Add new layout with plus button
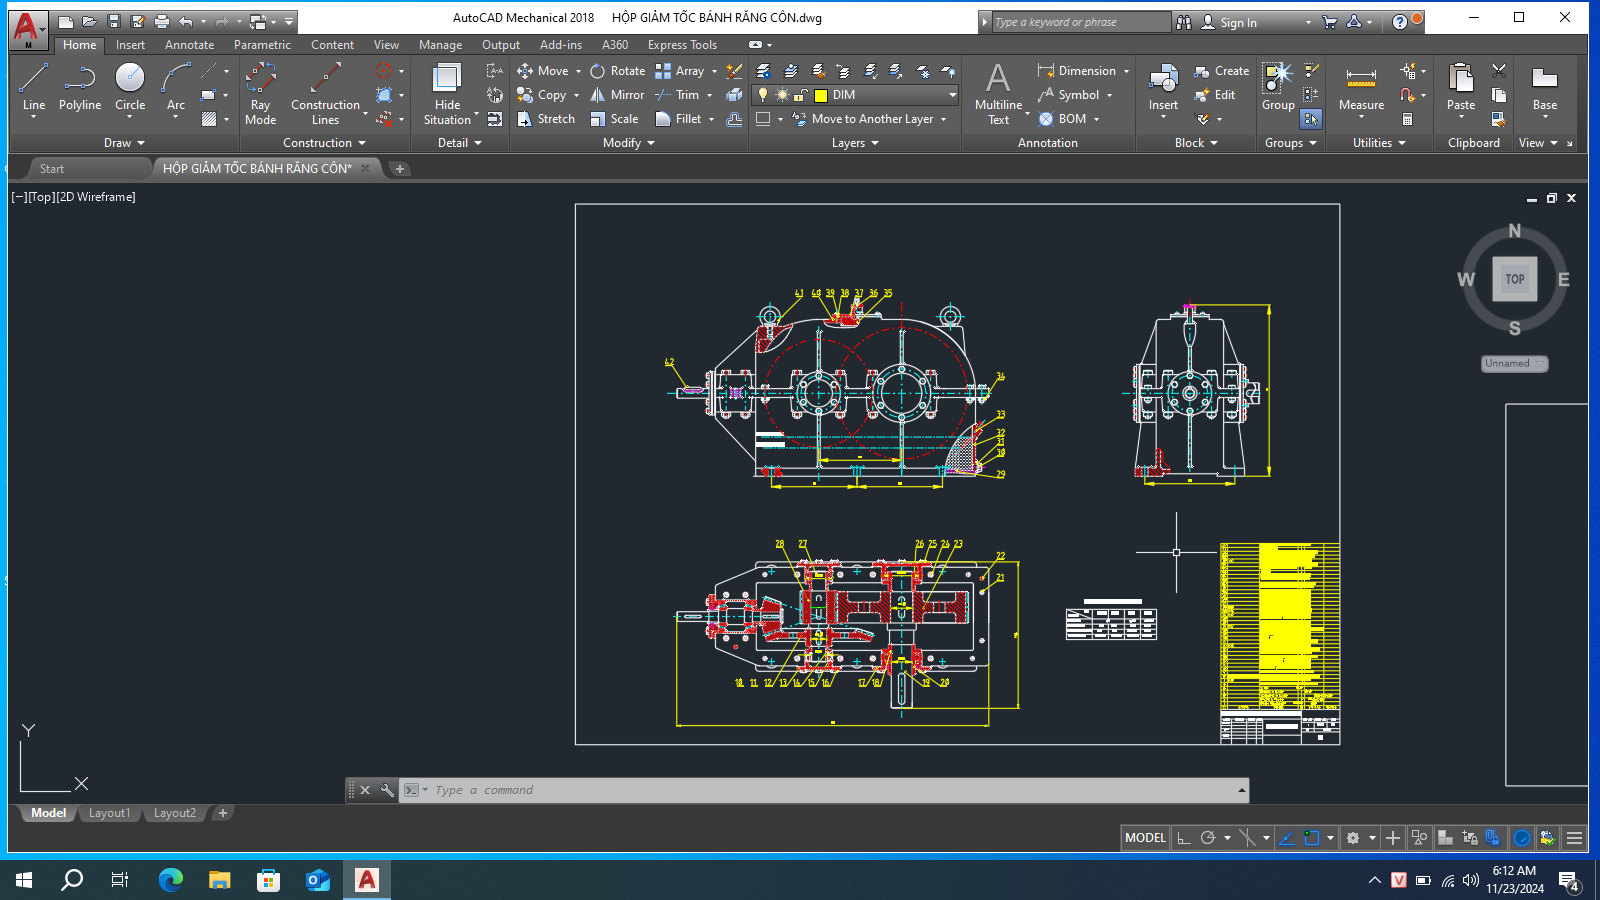The image size is (1600, 900). (223, 813)
